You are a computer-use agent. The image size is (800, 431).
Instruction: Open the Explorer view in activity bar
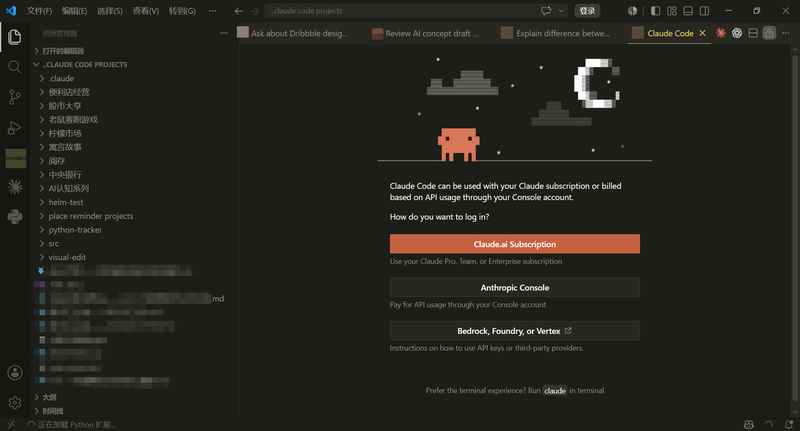click(x=15, y=37)
